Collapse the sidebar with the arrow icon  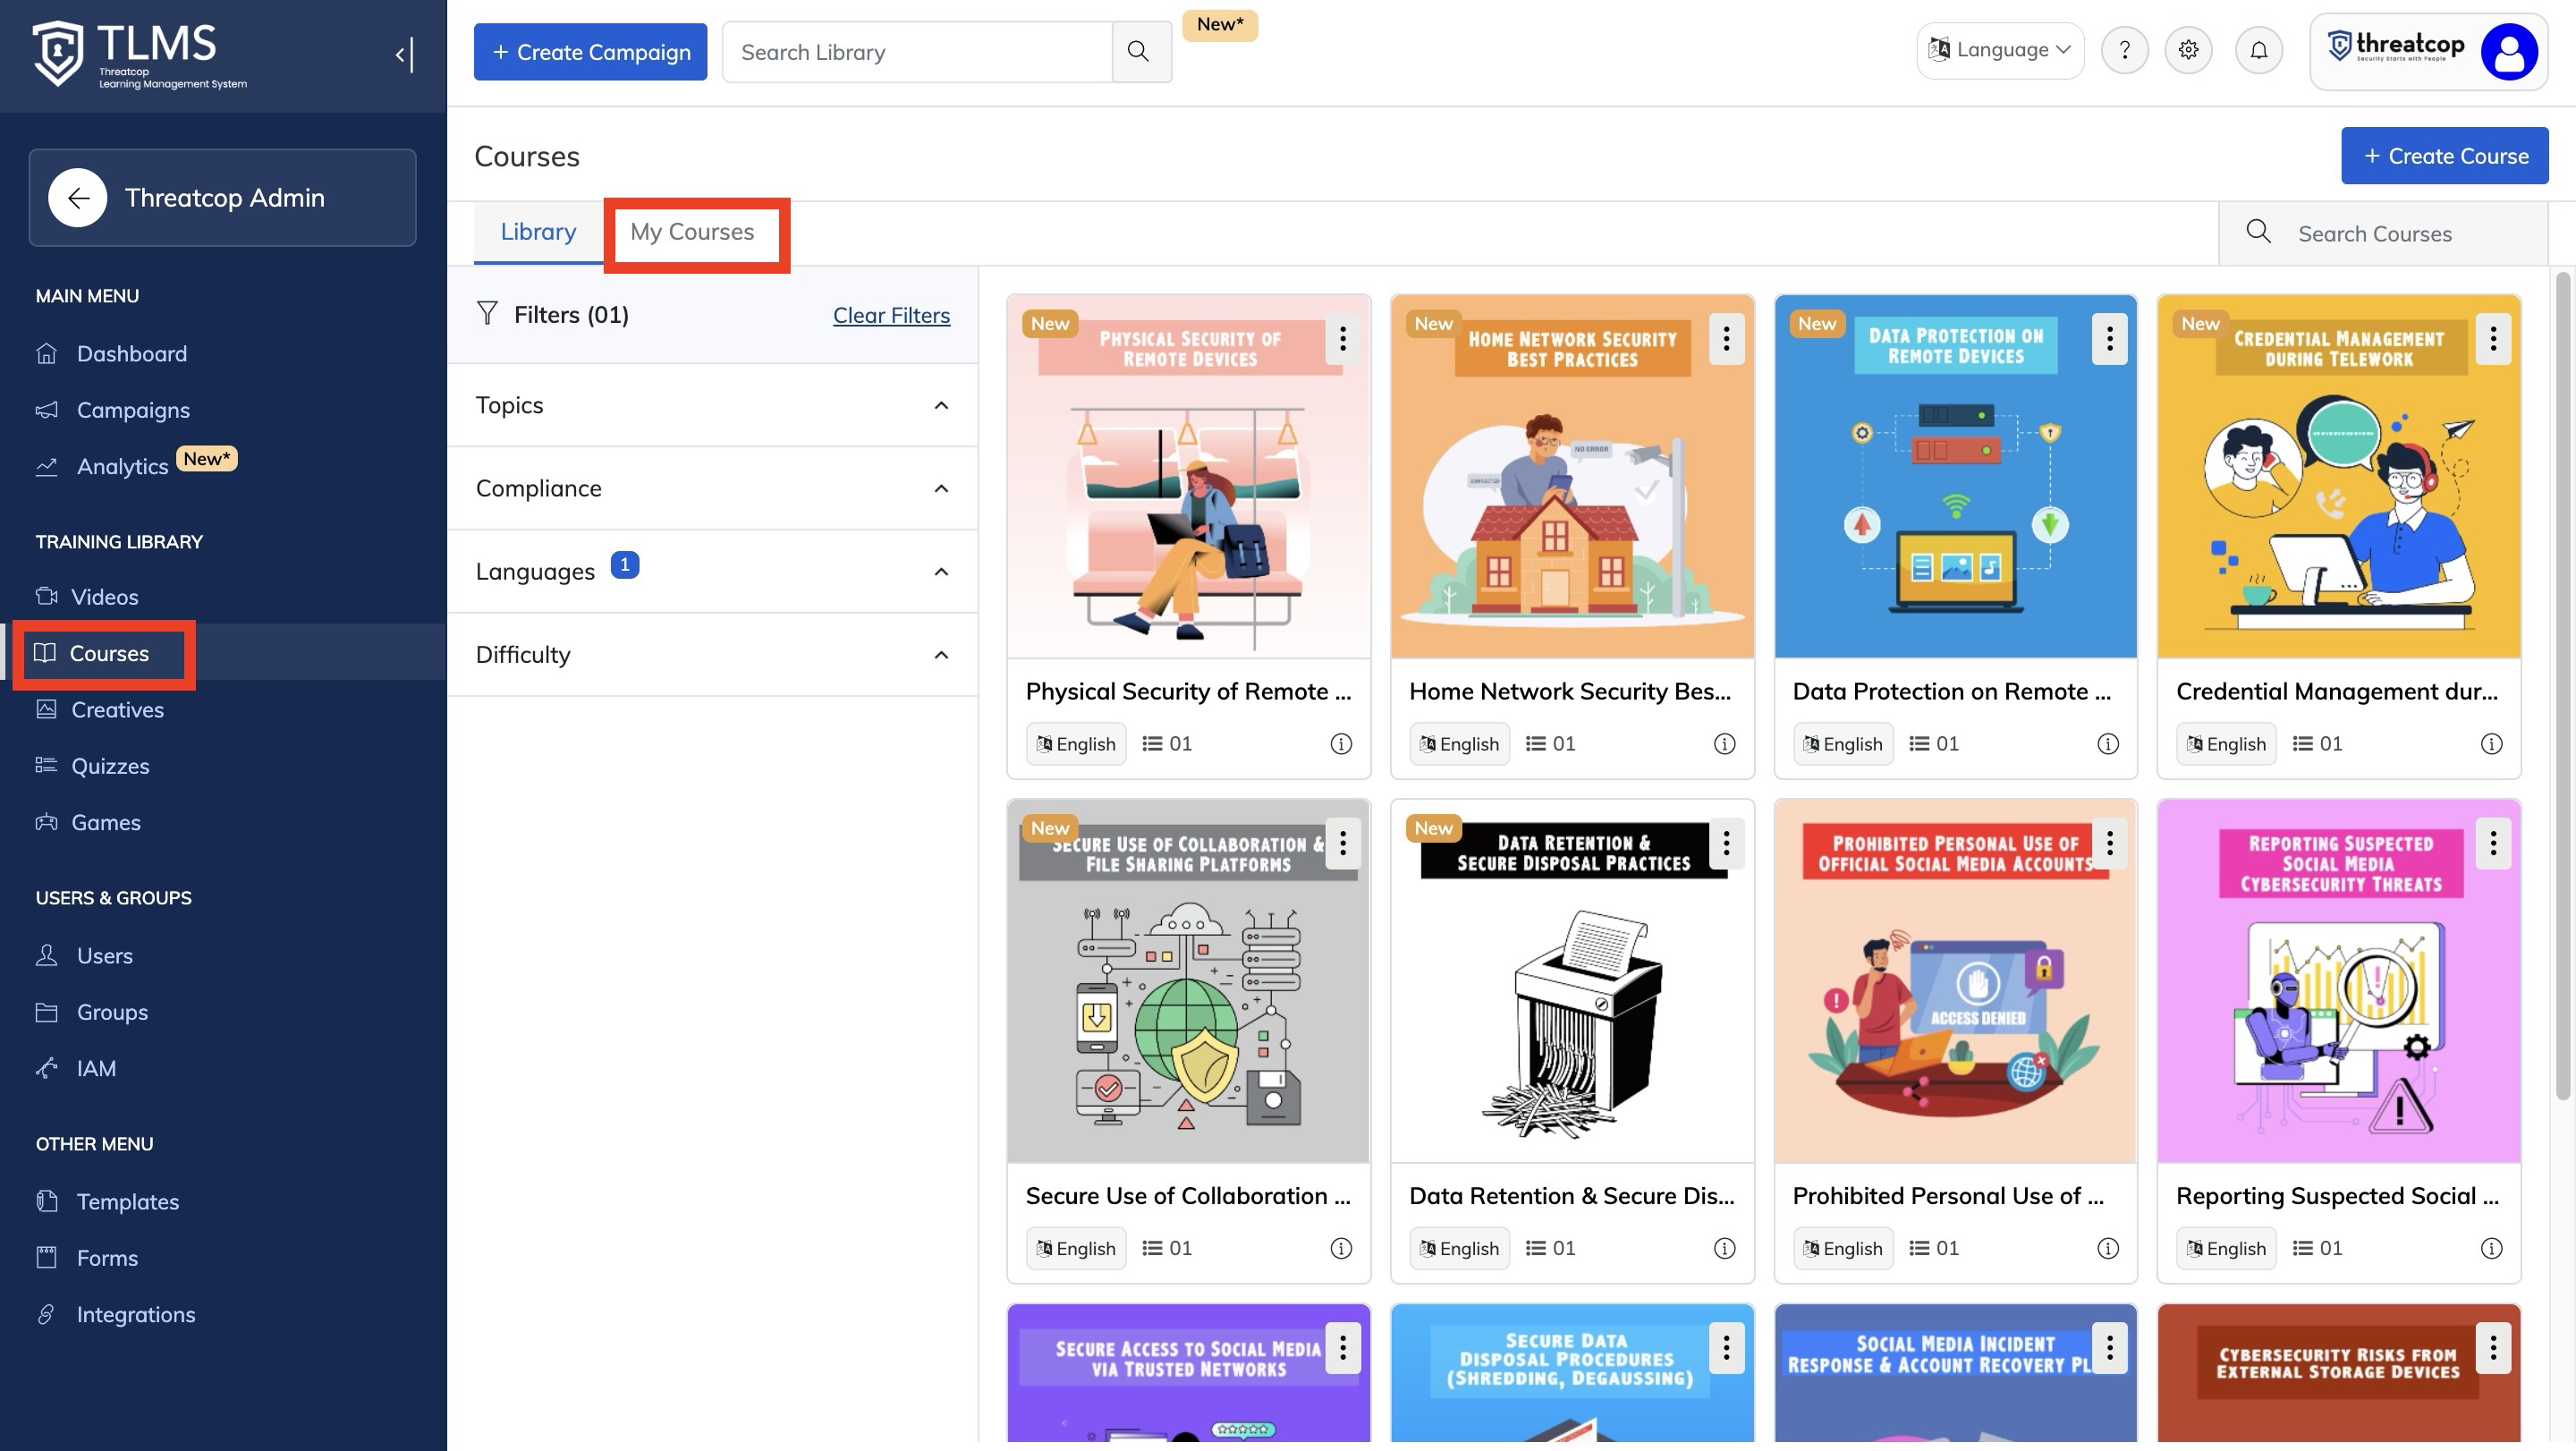pos(404,54)
